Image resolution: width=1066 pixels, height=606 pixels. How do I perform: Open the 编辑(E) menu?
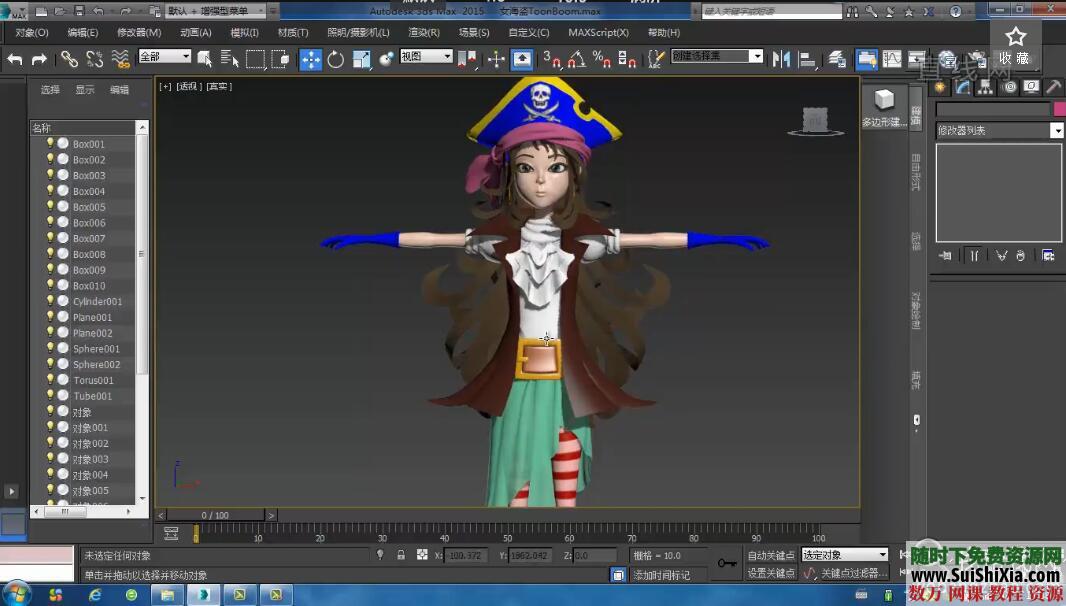point(83,33)
